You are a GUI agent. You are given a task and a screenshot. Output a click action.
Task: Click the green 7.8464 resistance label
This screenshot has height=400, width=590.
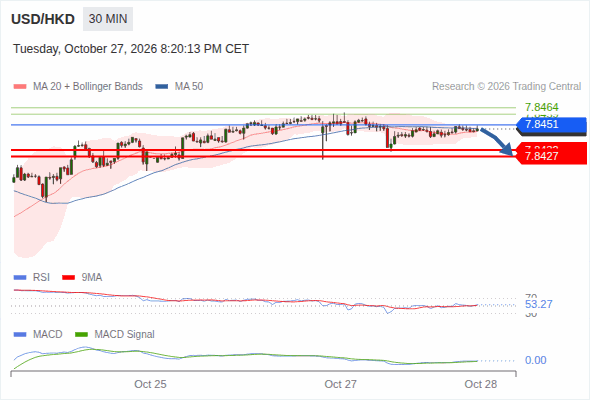click(x=541, y=107)
